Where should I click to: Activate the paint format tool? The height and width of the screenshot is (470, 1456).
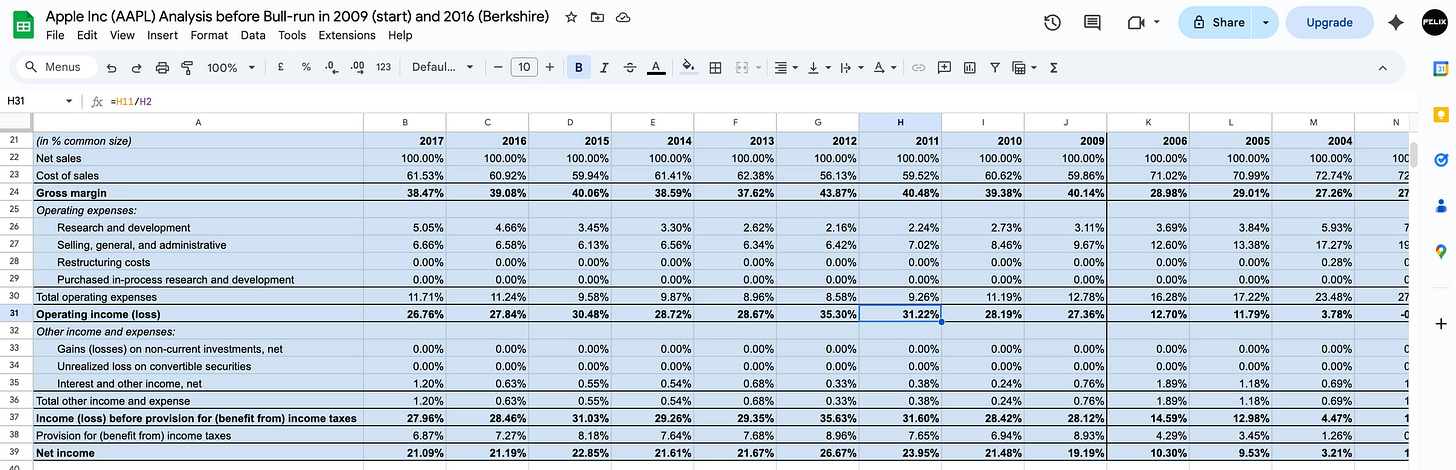[187, 68]
